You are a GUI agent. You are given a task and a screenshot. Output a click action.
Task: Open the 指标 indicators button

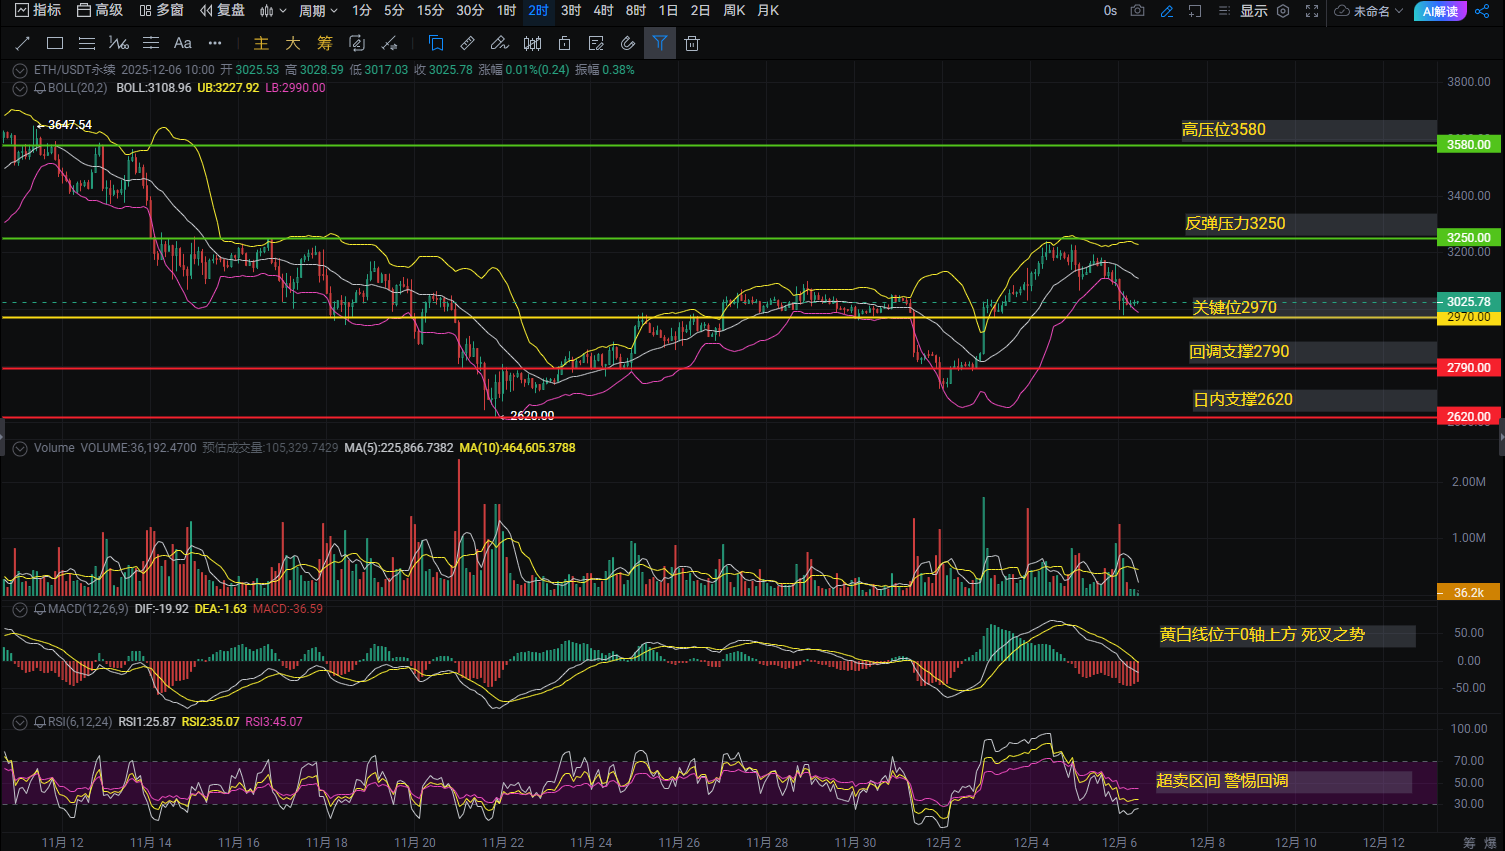point(38,11)
